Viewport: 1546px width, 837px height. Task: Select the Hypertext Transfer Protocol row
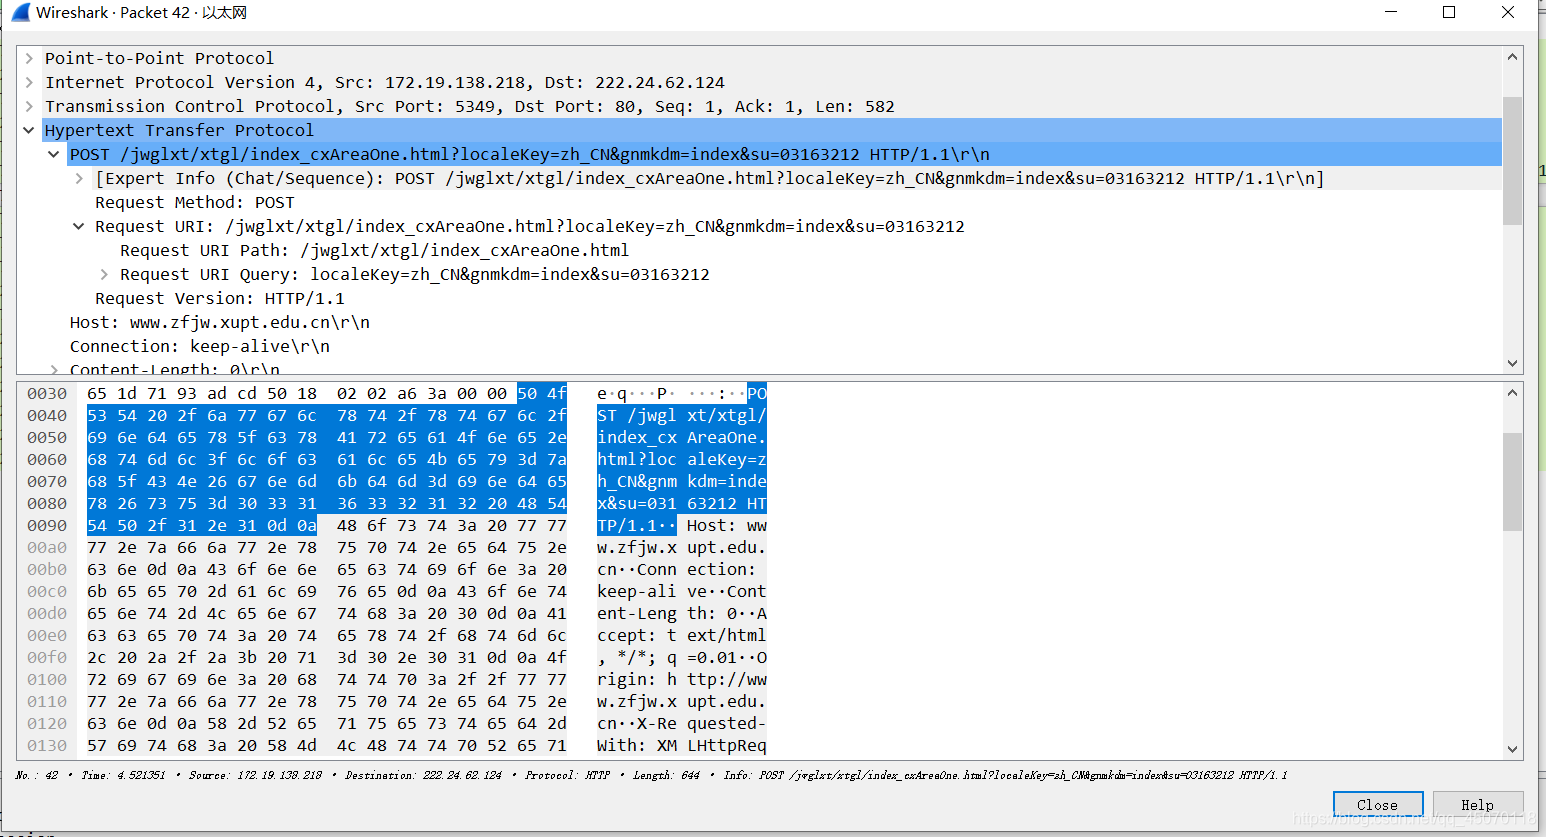759,130
